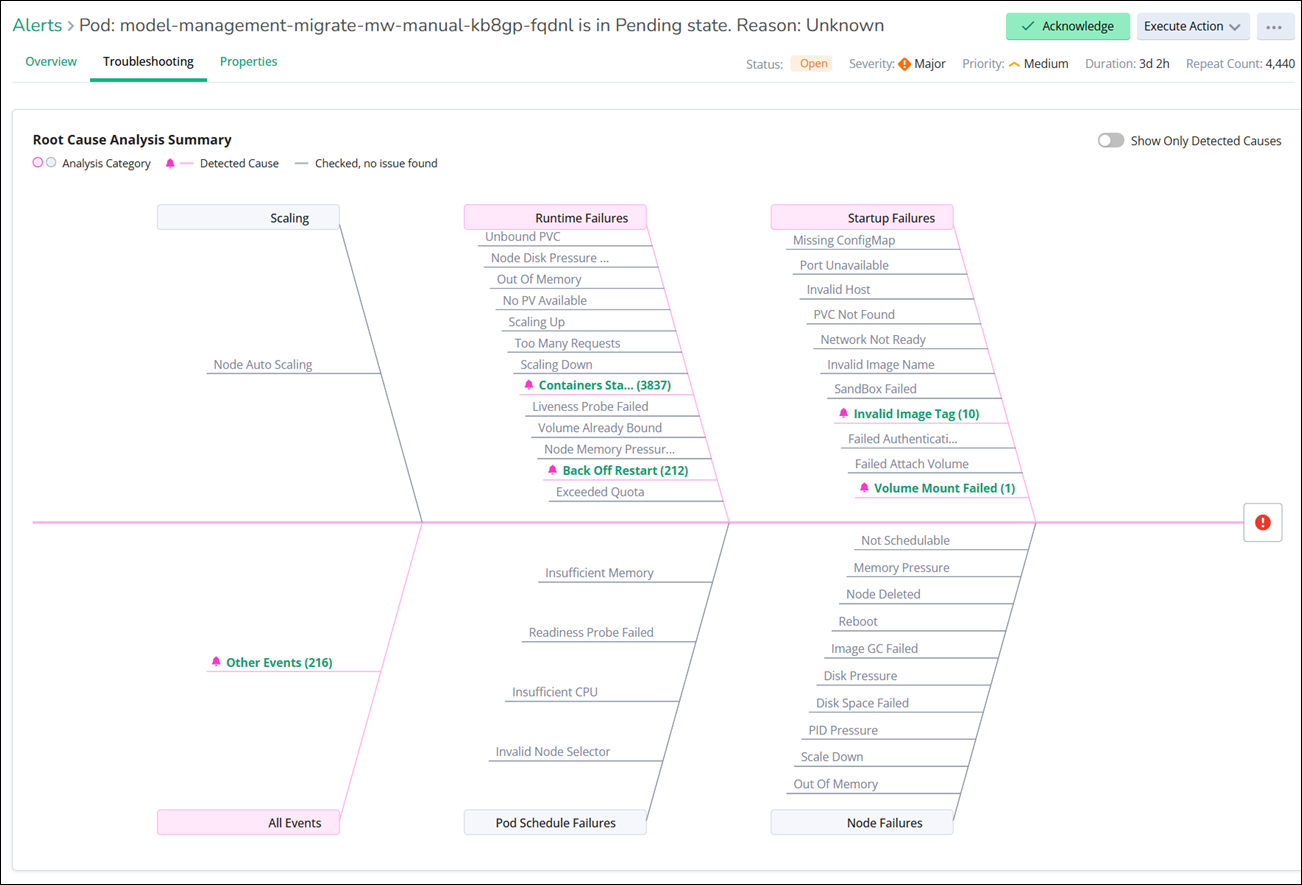Click the Back Off Restart (212) cause
1302x885 pixels.
pos(625,470)
